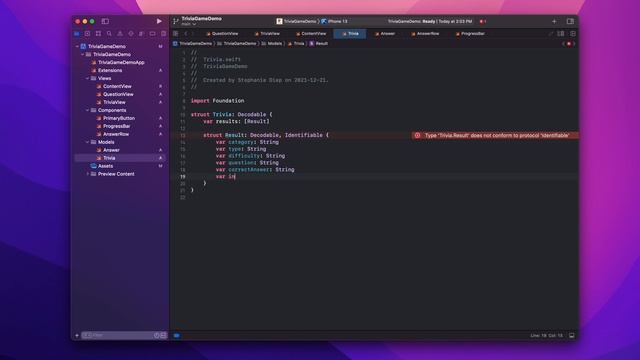Screen dimensions: 640x360
Task: Toggle source-control status filter icon
Action: click(164, 336)
